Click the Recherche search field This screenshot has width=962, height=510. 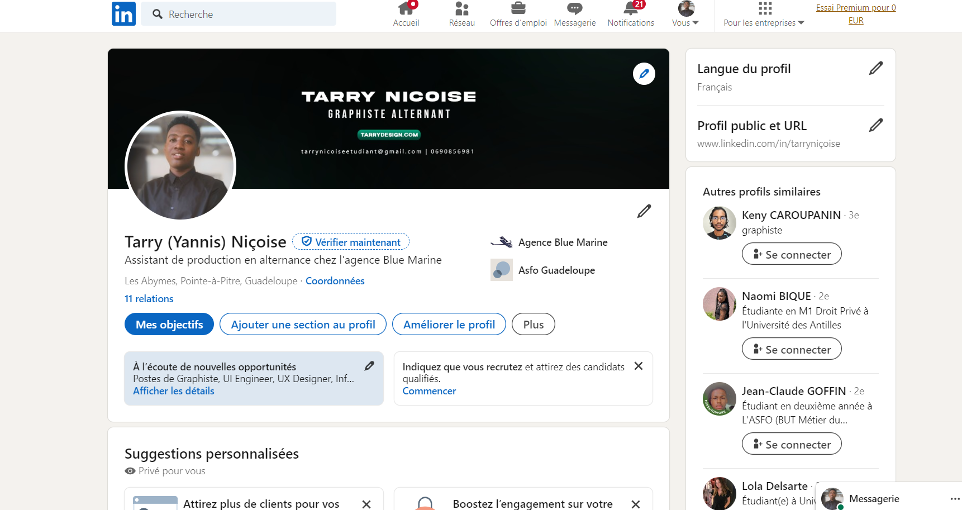(239, 14)
